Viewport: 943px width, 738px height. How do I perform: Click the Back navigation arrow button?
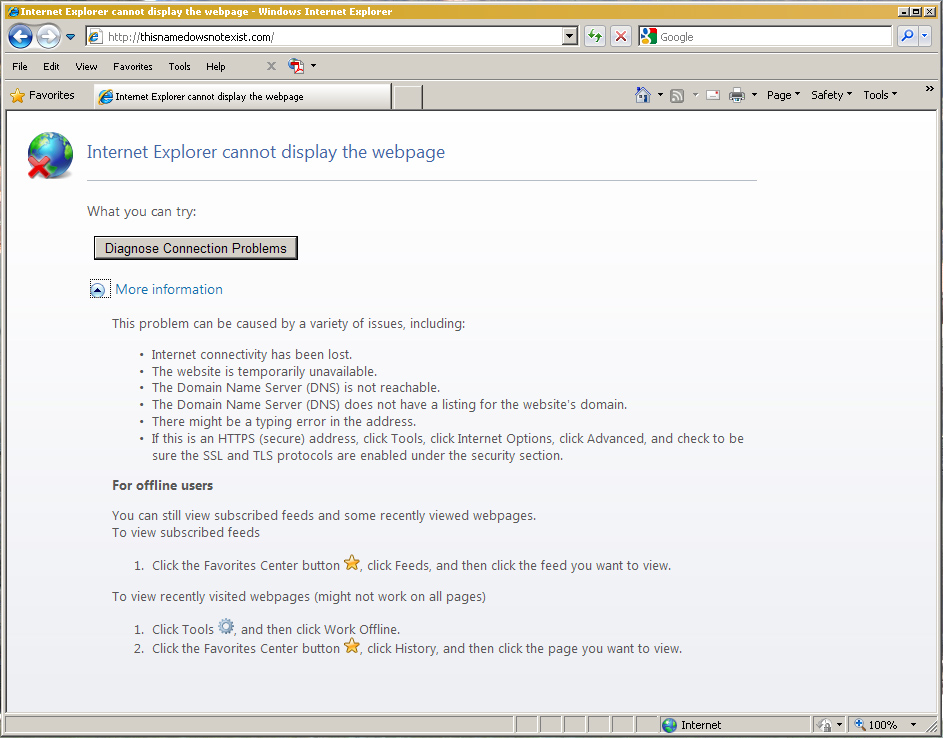tap(20, 37)
